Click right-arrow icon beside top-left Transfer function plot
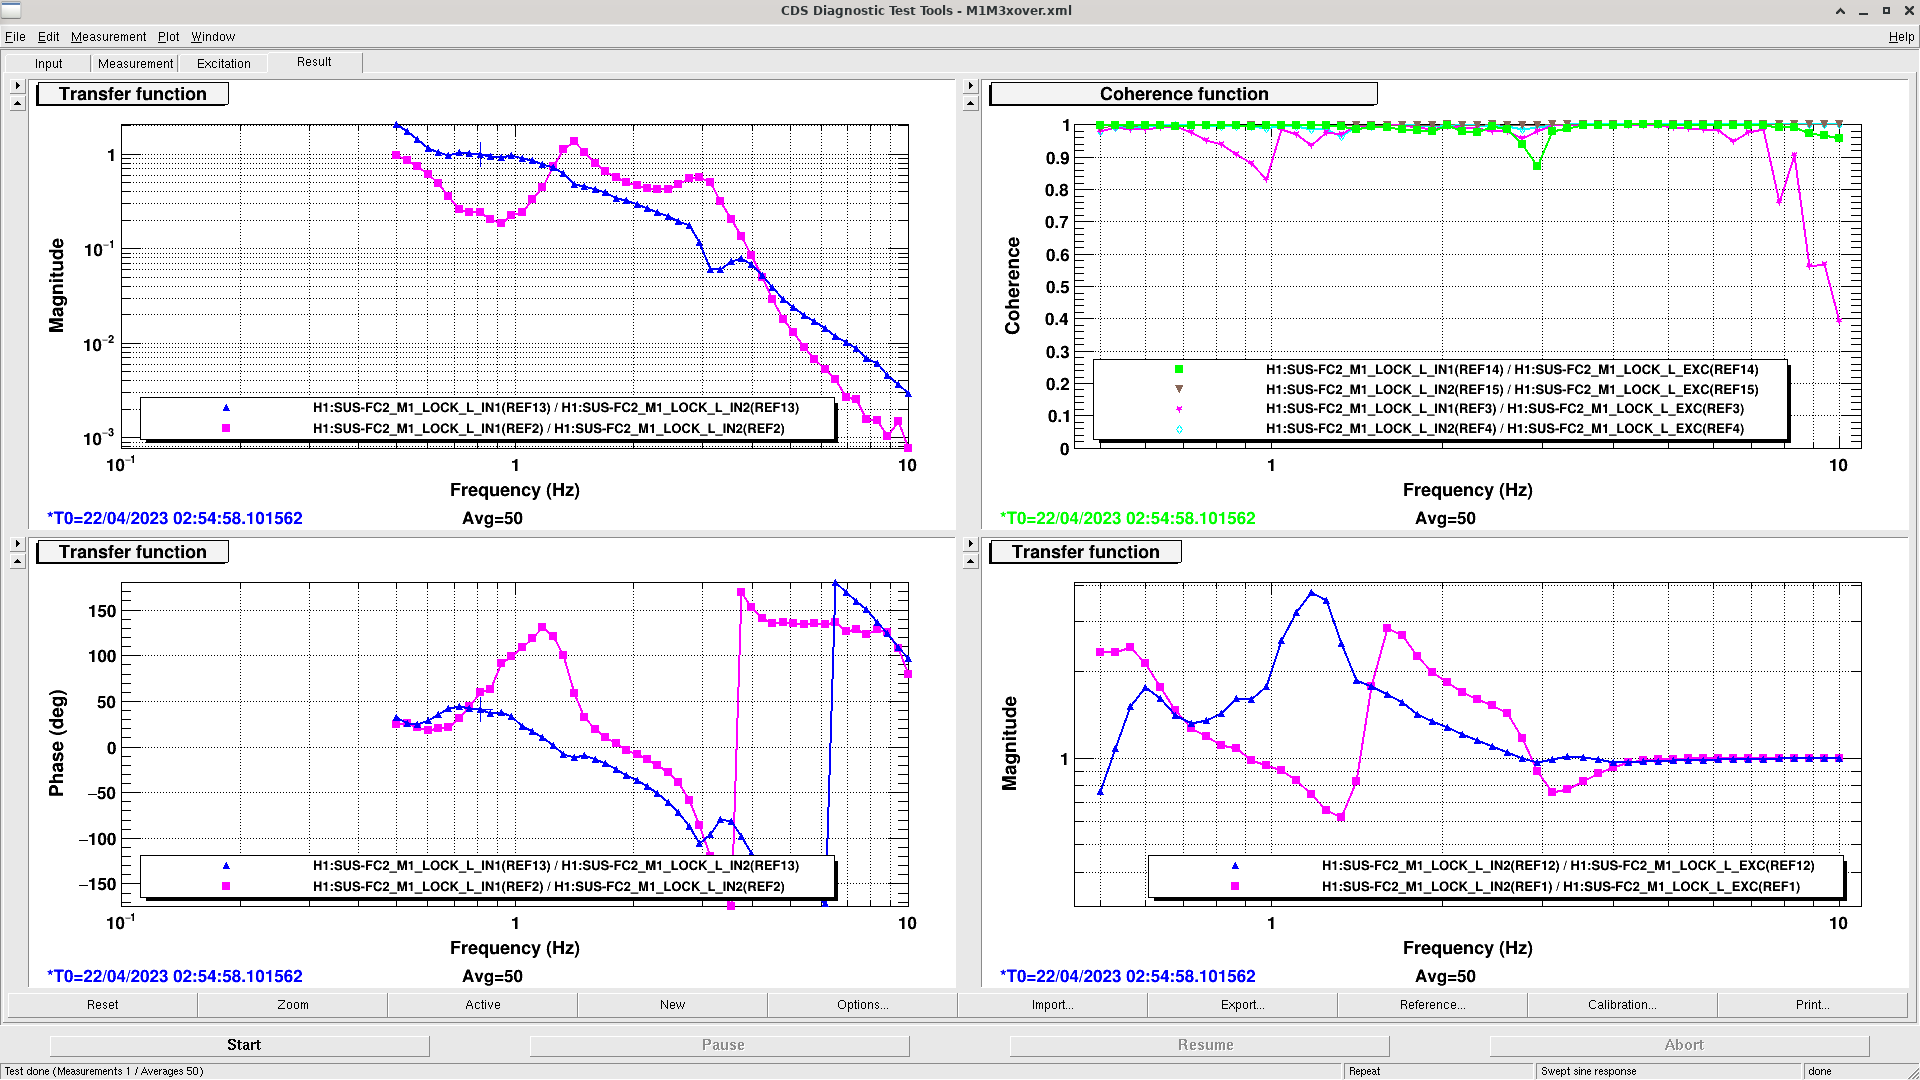The width and height of the screenshot is (1920, 1080). click(17, 86)
